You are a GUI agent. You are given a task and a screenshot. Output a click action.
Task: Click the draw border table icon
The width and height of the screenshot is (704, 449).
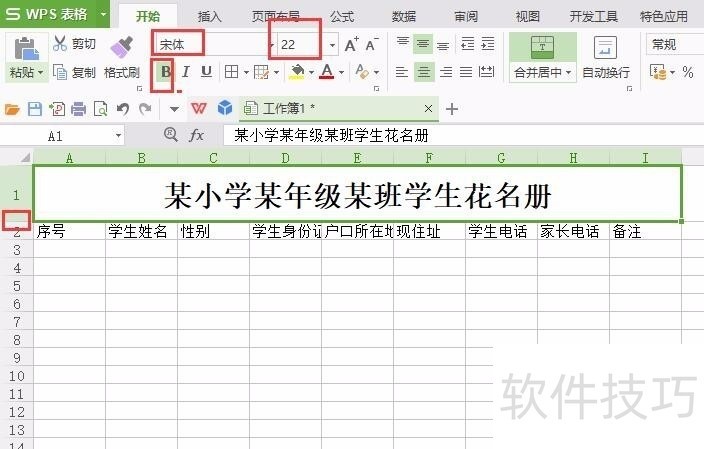(x=261, y=72)
